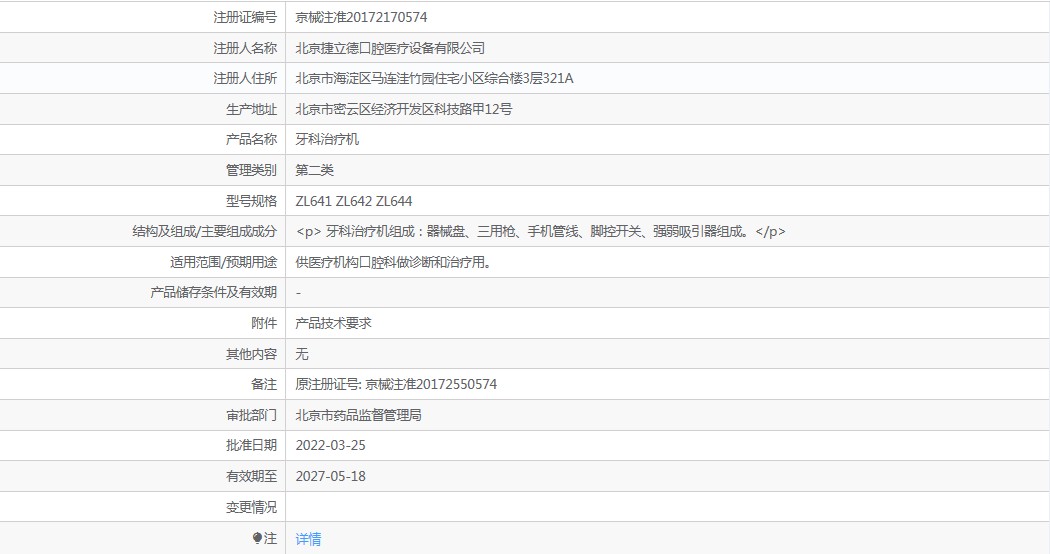Select the 附件 label
1050x554 pixels.
point(264,323)
